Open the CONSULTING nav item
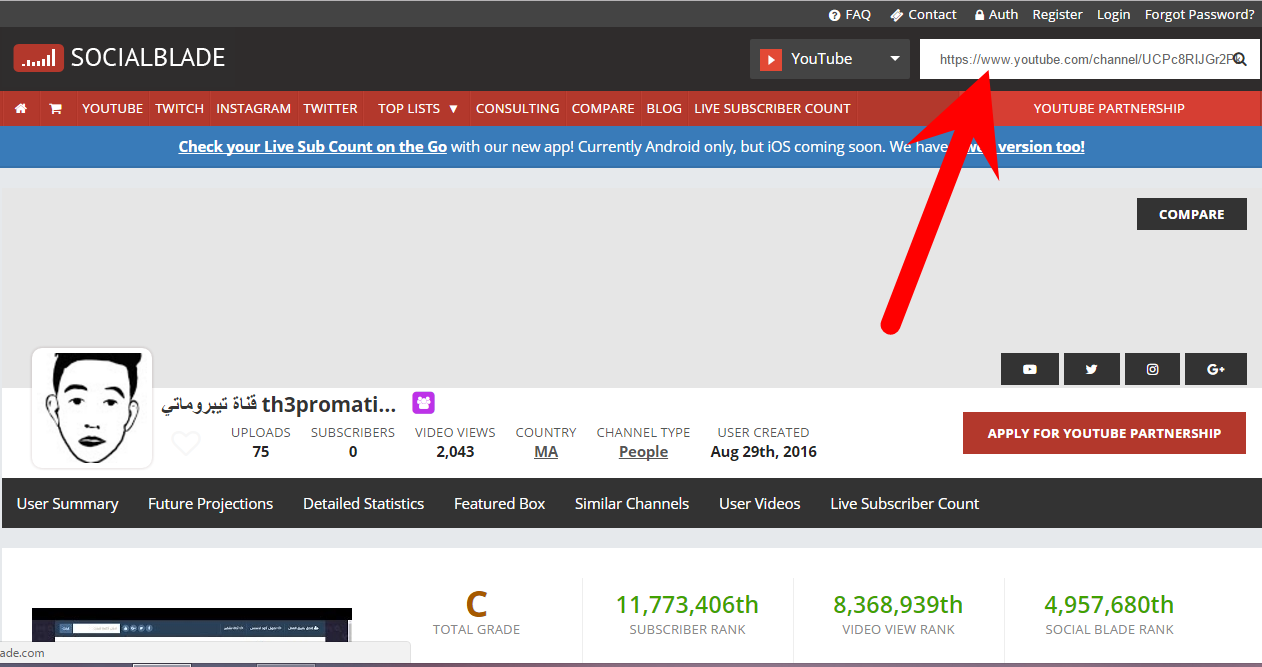Screen dimensions: 1262x667 point(518,108)
